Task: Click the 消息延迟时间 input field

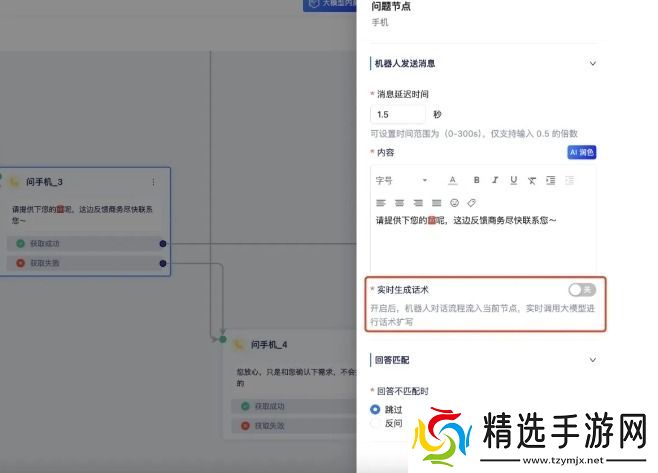Action: pos(398,114)
